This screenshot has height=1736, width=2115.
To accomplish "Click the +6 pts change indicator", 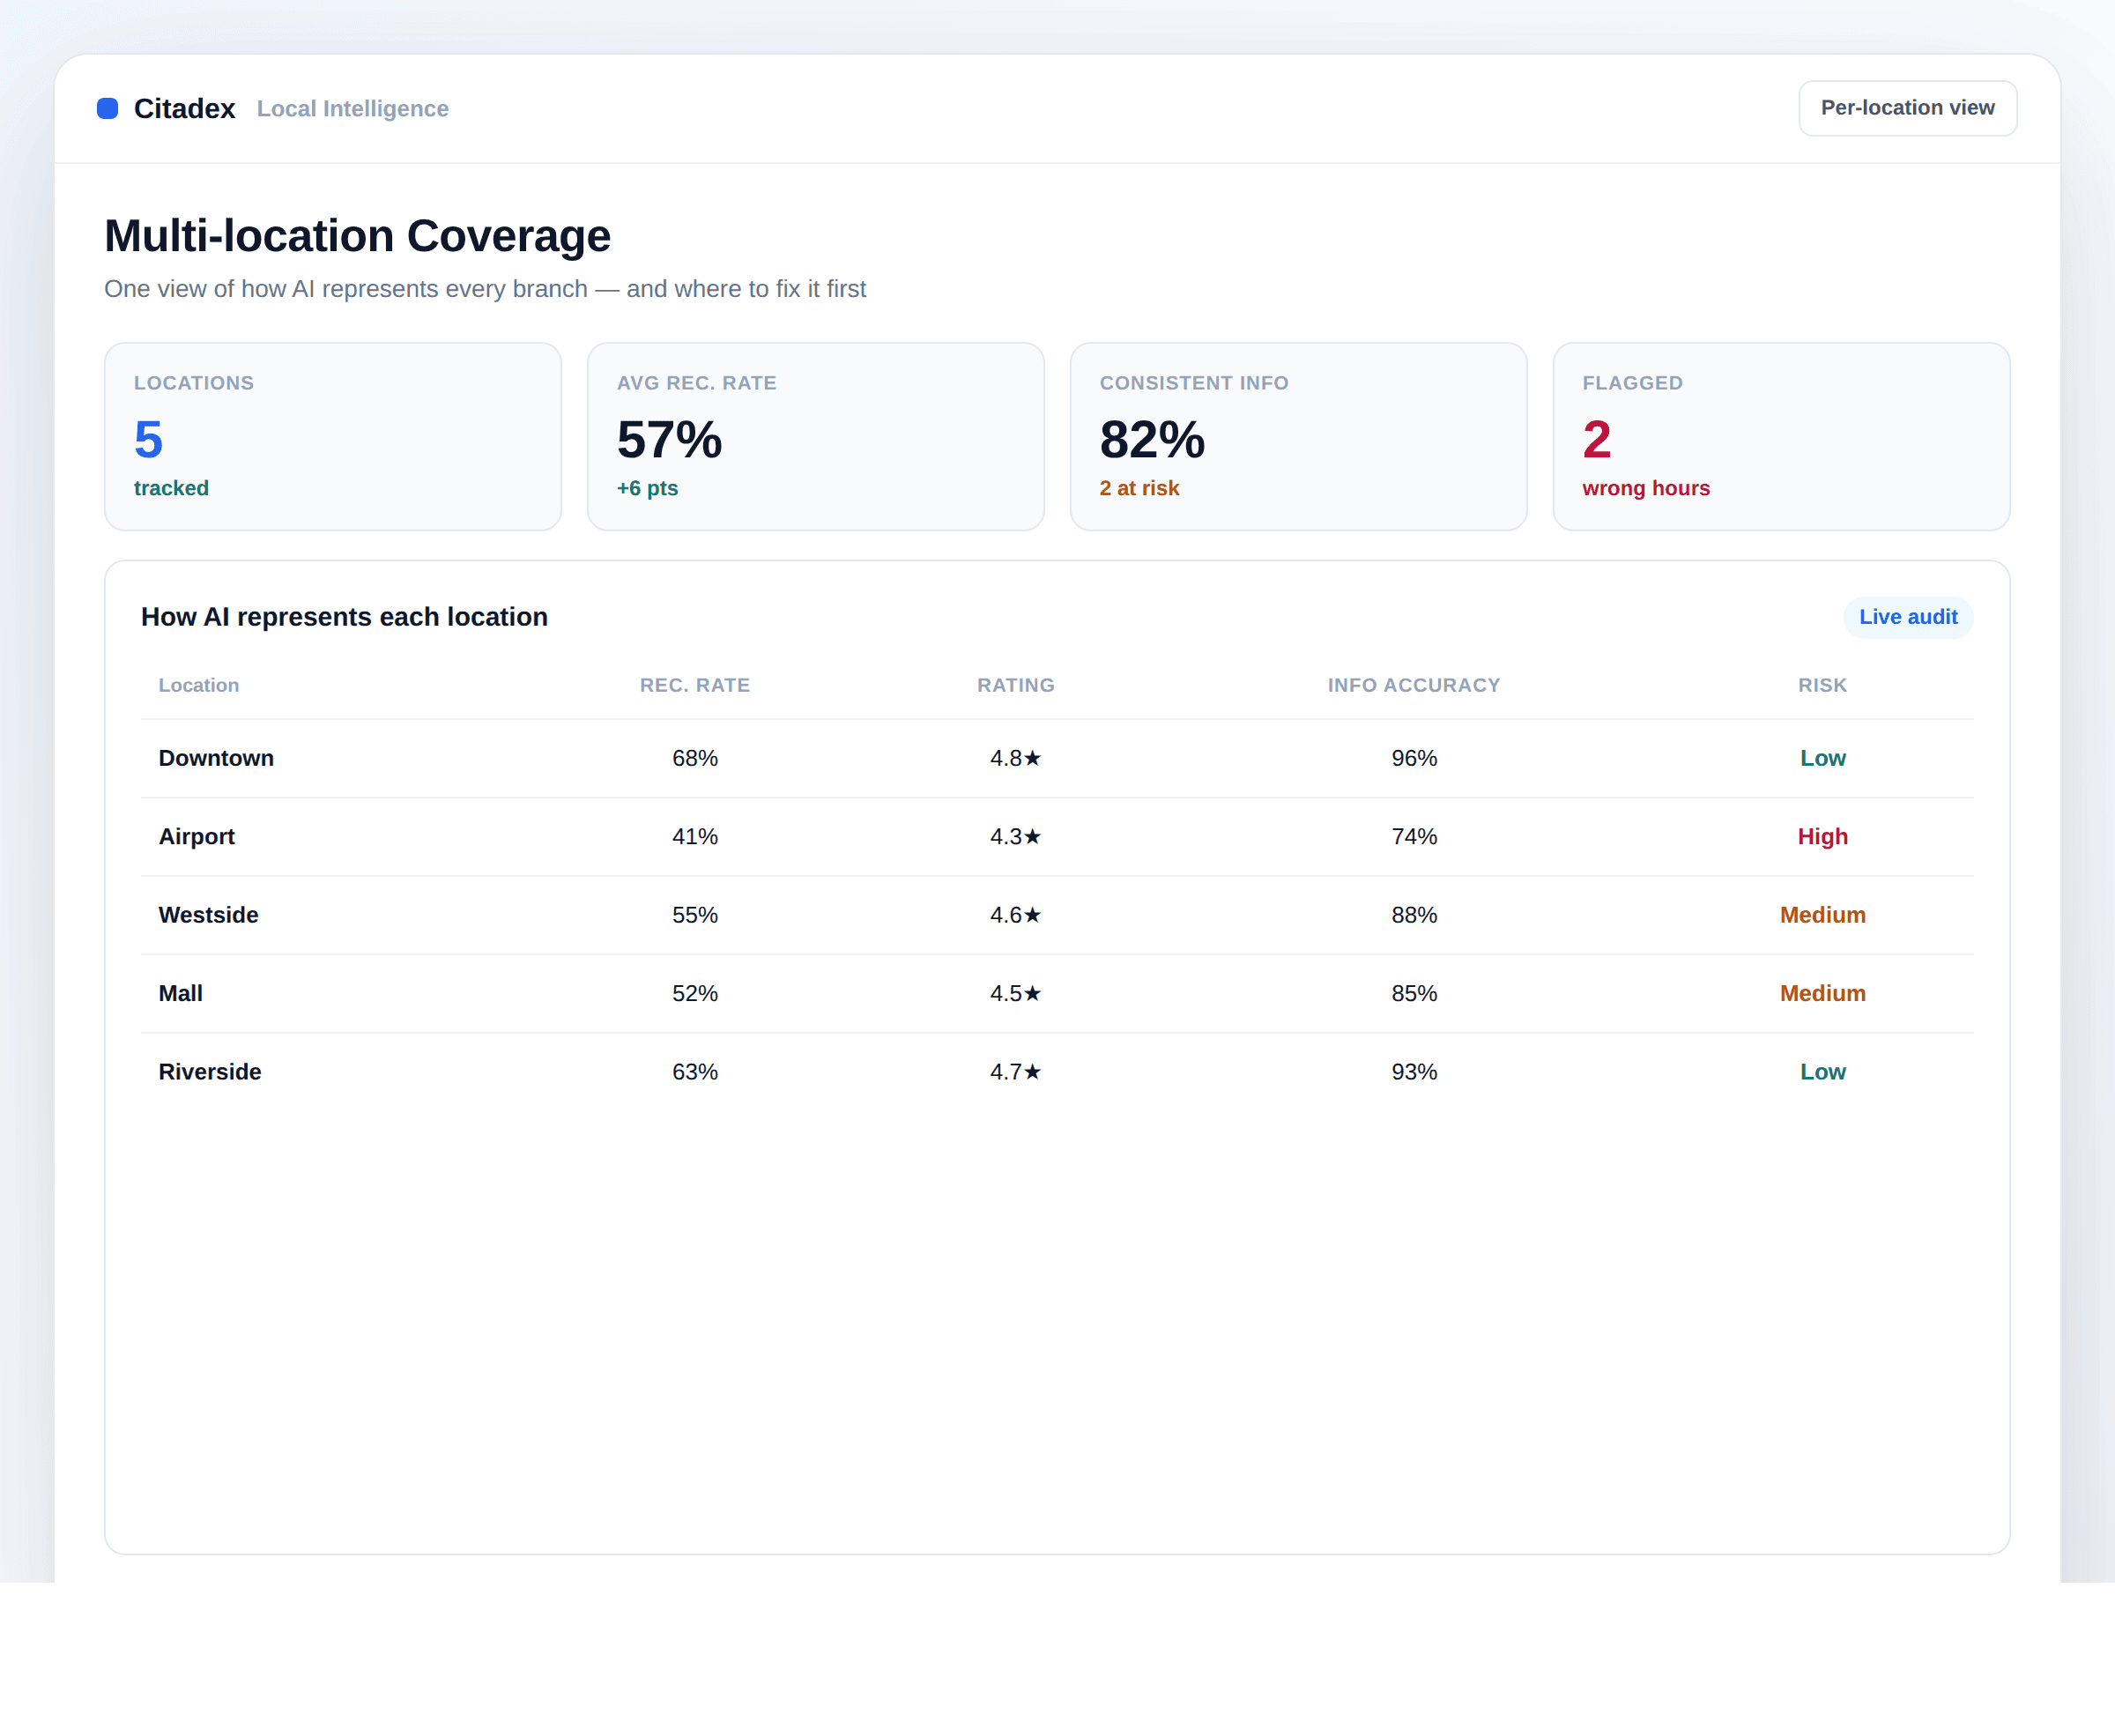I will click(x=647, y=488).
